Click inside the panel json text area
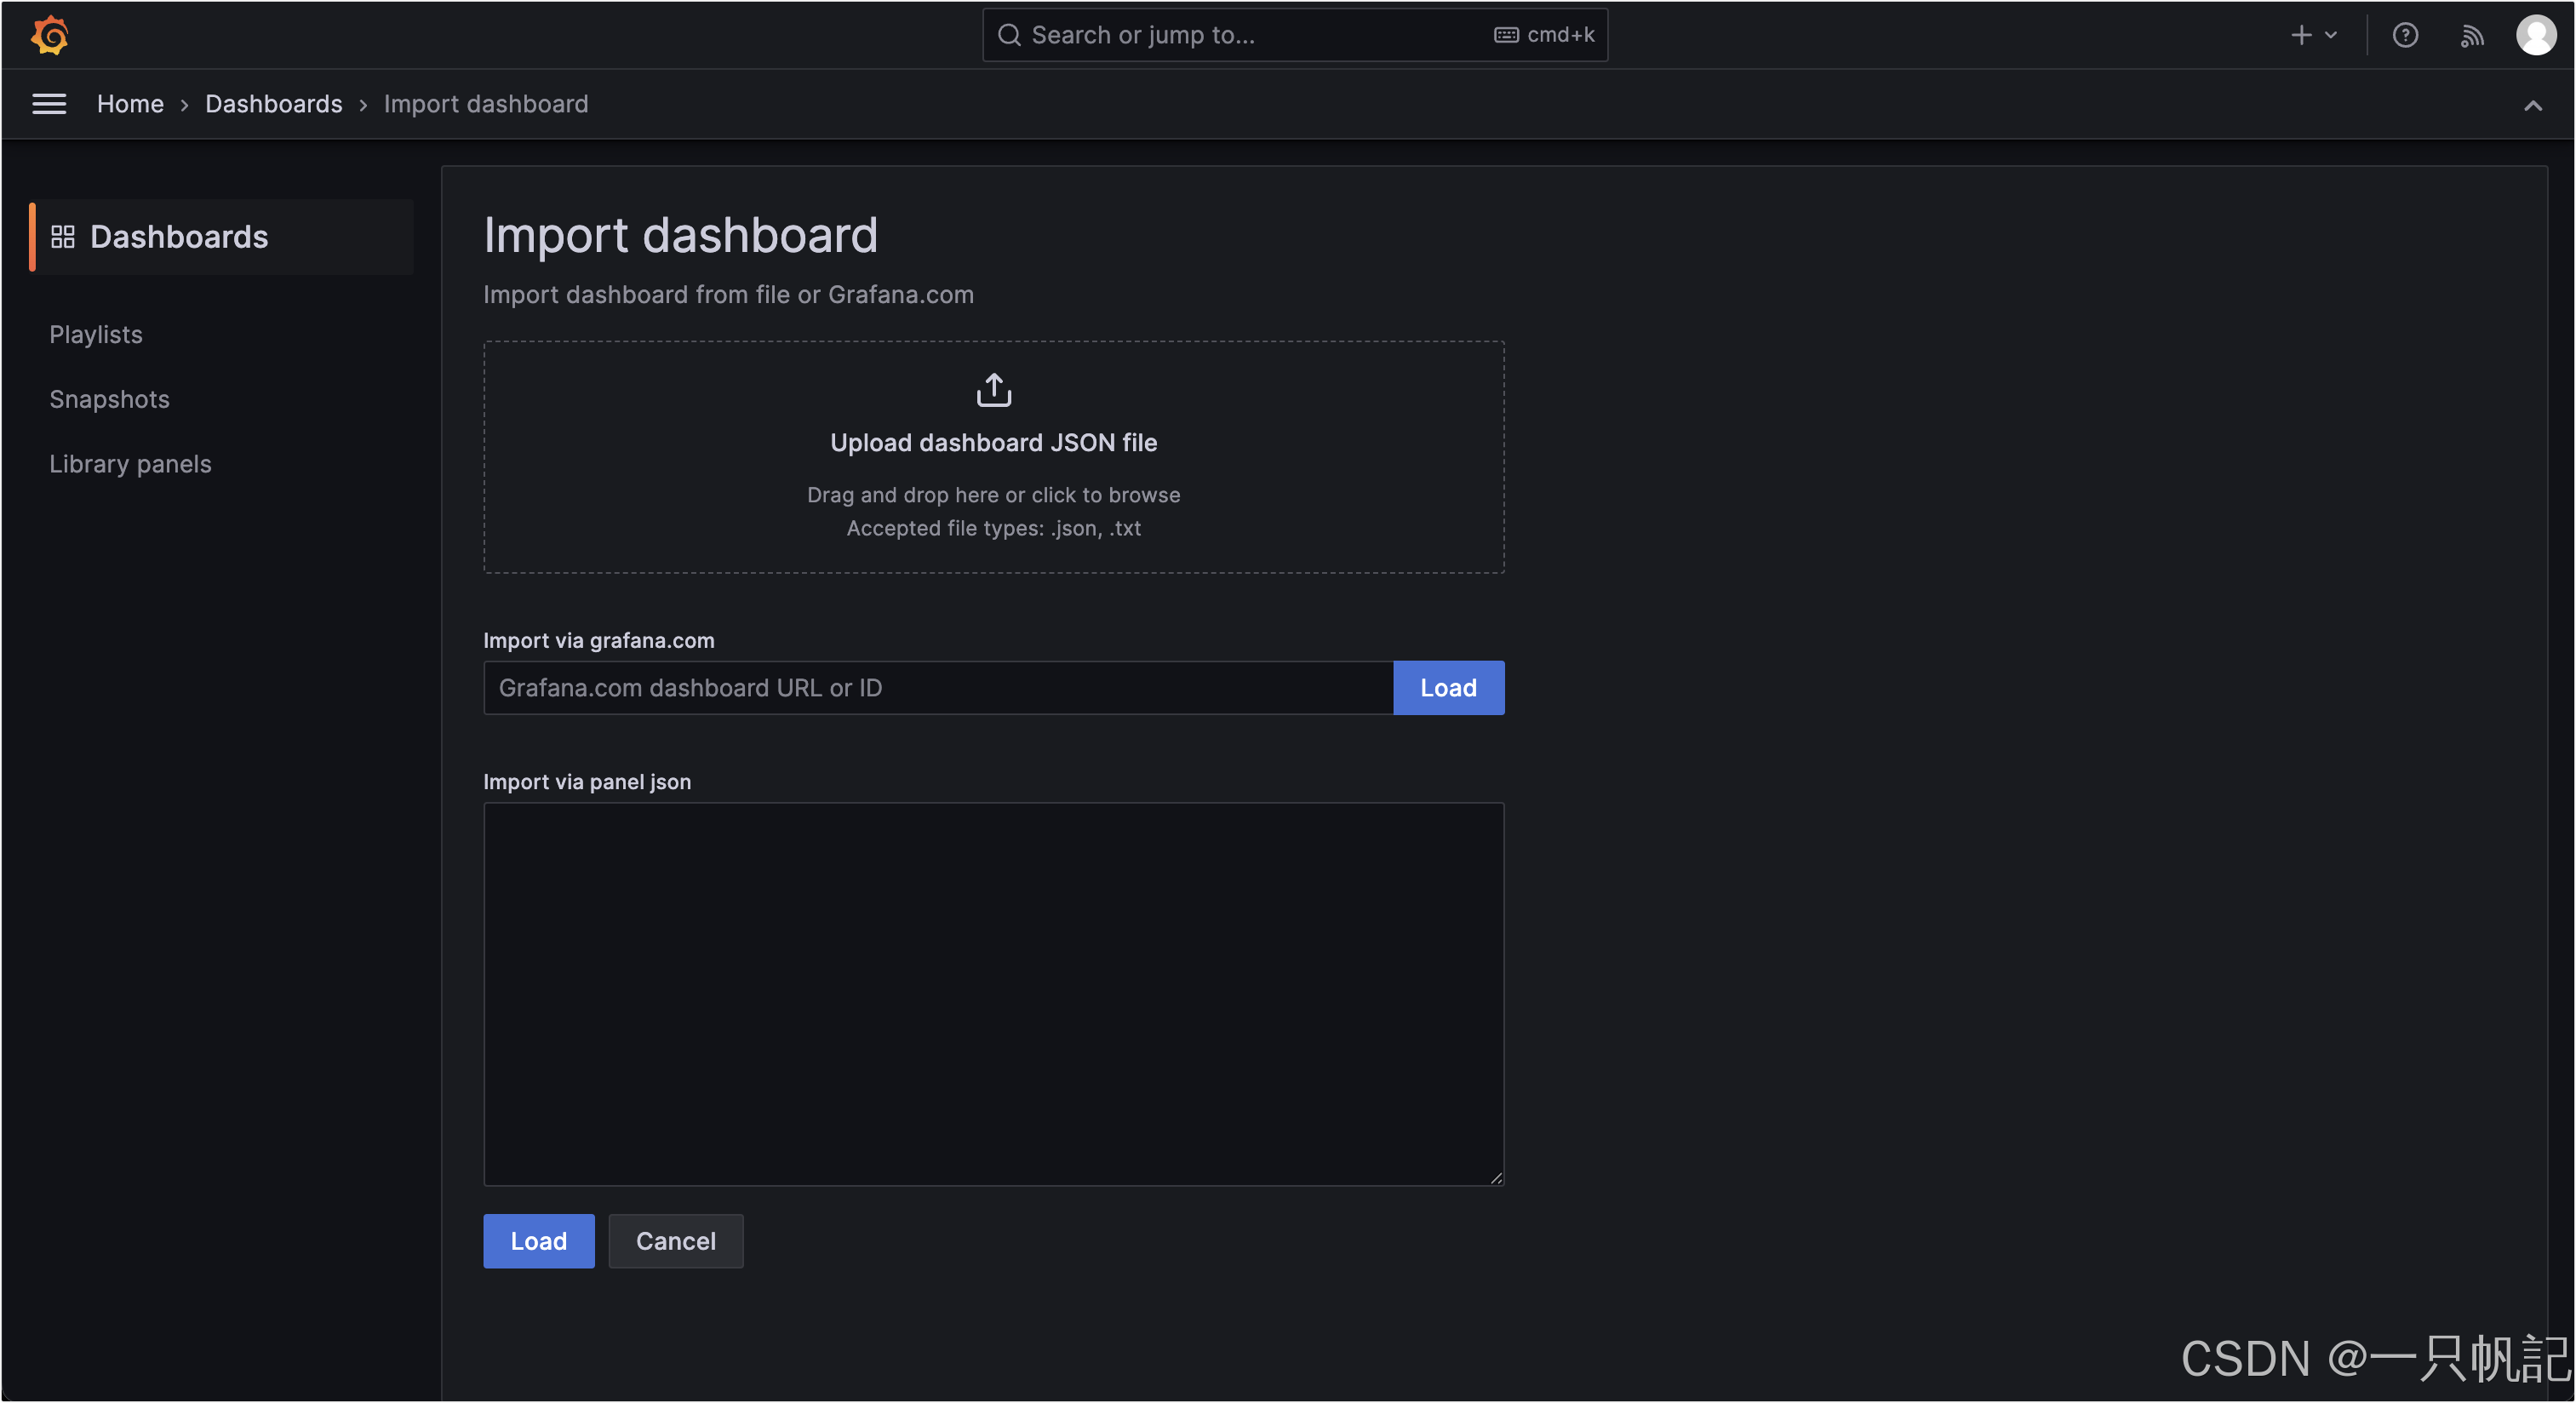This screenshot has height=1403, width=2576. coord(993,993)
